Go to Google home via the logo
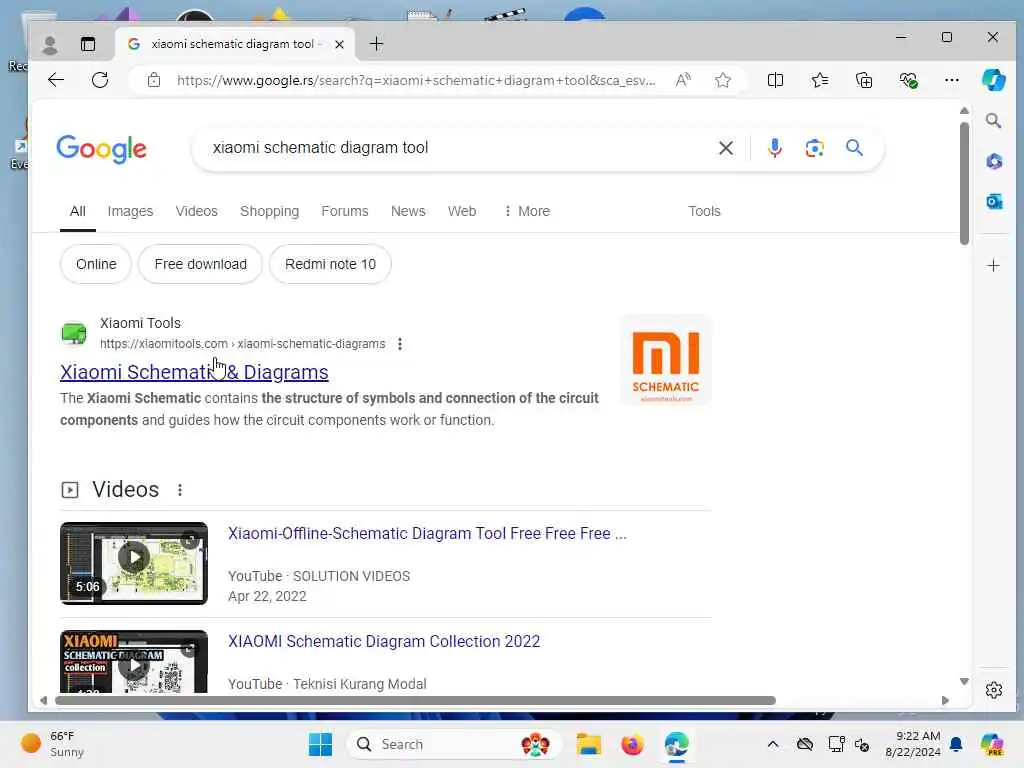Image resolution: width=1024 pixels, height=768 pixels. pos(101,149)
